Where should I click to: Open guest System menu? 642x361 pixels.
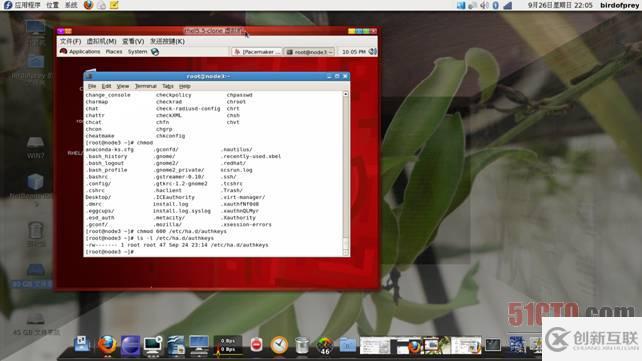(x=137, y=52)
